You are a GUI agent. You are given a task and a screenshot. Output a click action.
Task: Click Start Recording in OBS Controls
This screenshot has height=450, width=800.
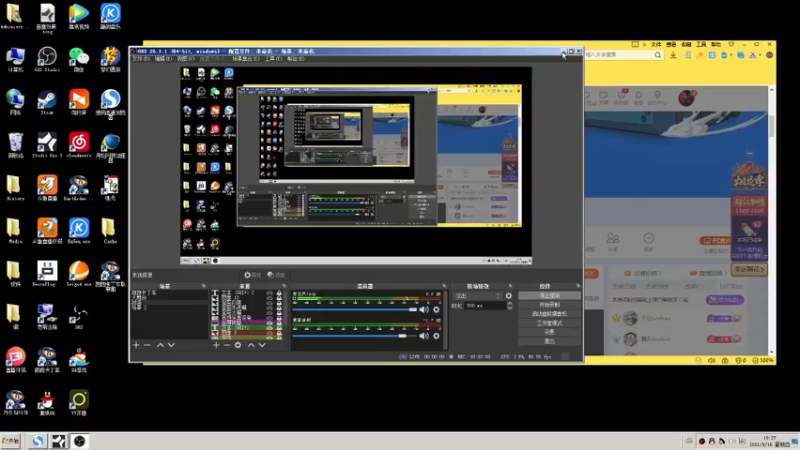549,305
